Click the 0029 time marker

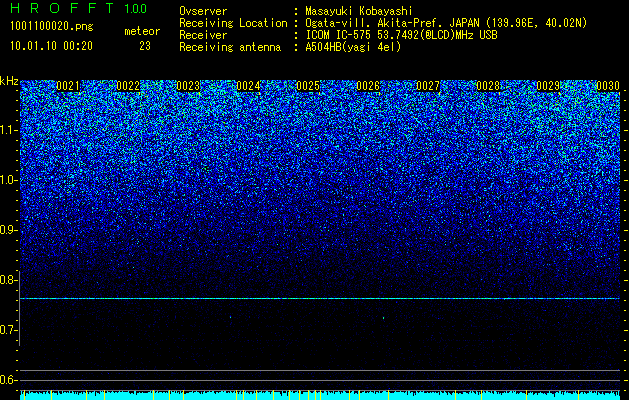[x=548, y=86]
